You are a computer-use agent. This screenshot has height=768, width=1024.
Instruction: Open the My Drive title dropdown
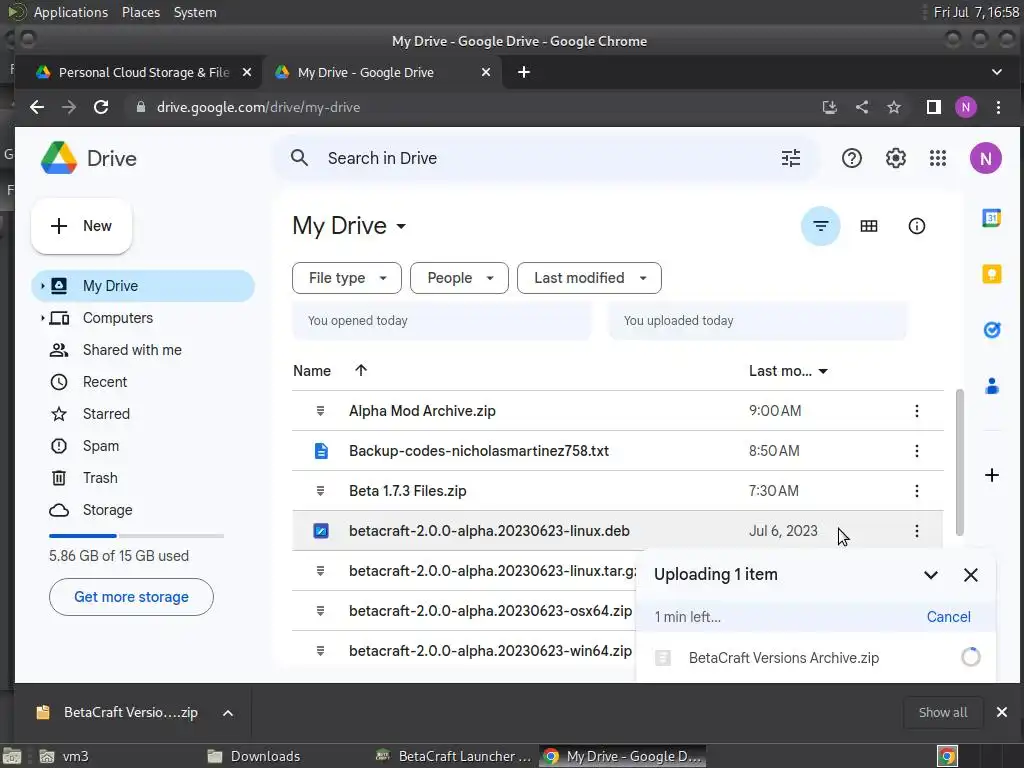tap(401, 227)
